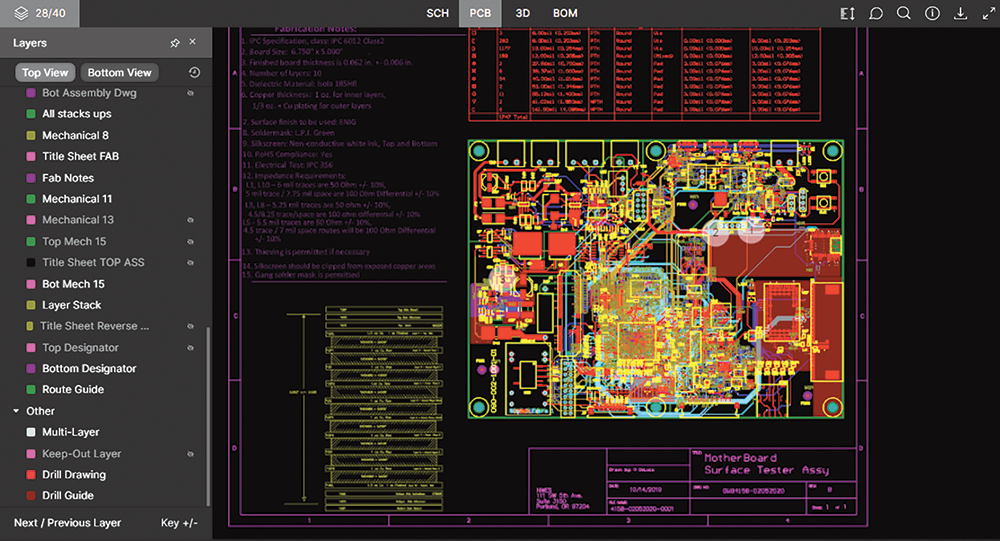Open the info icon in toolbar
1000x541 pixels.
pyautogui.click(x=932, y=13)
